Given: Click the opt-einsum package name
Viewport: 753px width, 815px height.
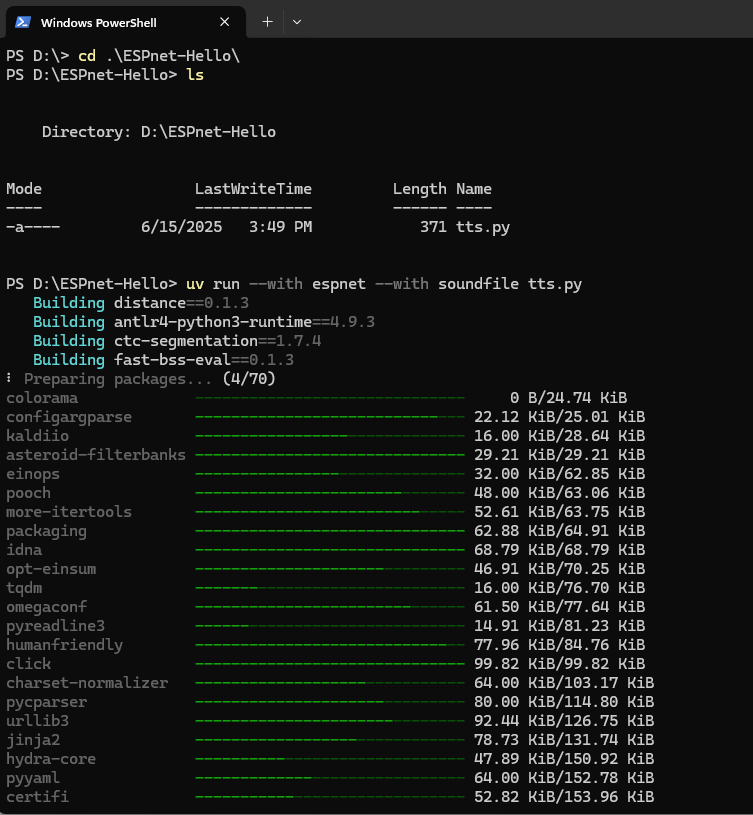Looking at the screenshot, I should [51, 569].
